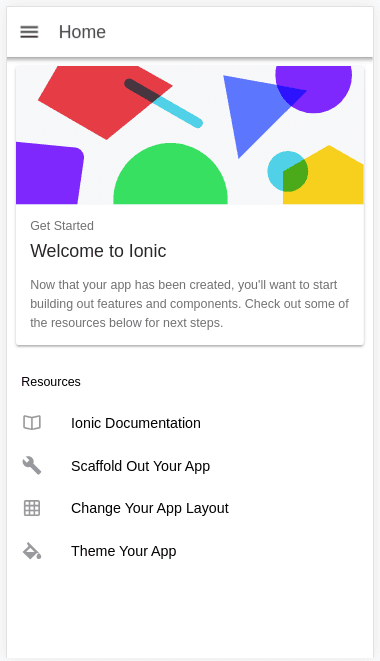The image size is (380, 661).
Task: Click the Resources list header
Action: 51,382
